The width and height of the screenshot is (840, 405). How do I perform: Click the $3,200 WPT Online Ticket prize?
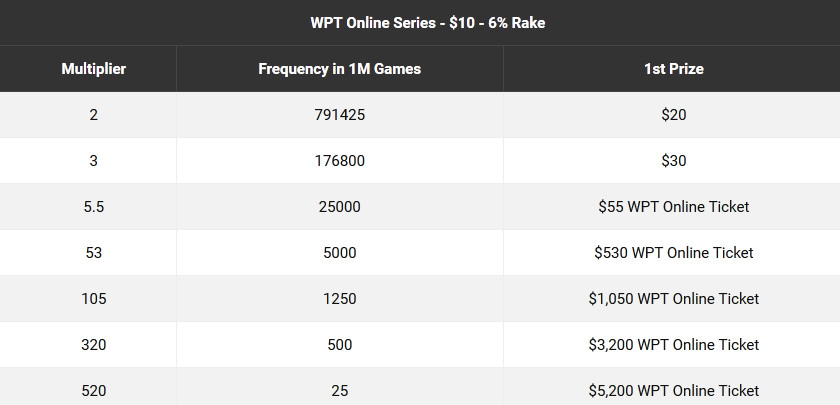pyautogui.click(x=673, y=345)
